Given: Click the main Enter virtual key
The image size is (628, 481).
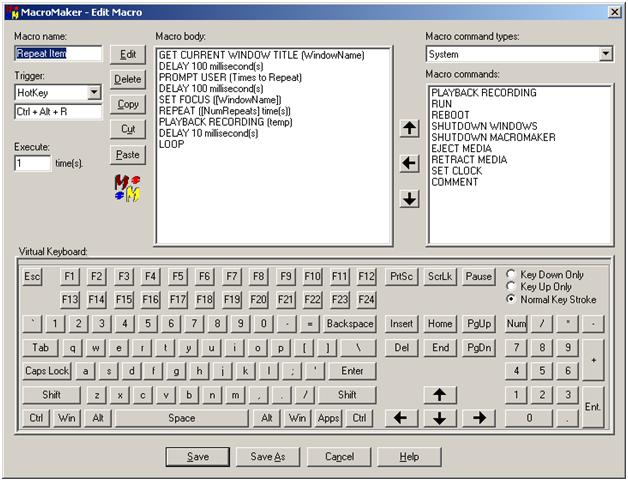Looking at the screenshot, I should [352, 371].
